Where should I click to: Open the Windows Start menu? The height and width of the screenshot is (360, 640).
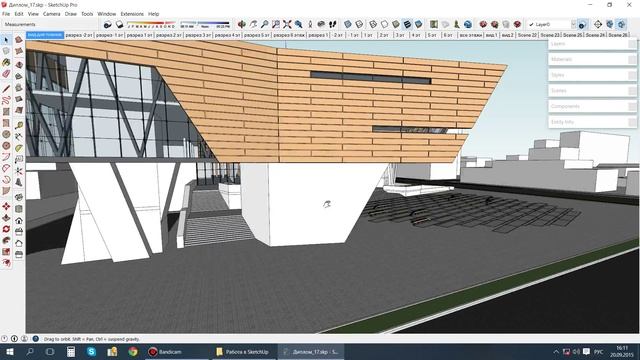pyautogui.click(x=10, y=352)
